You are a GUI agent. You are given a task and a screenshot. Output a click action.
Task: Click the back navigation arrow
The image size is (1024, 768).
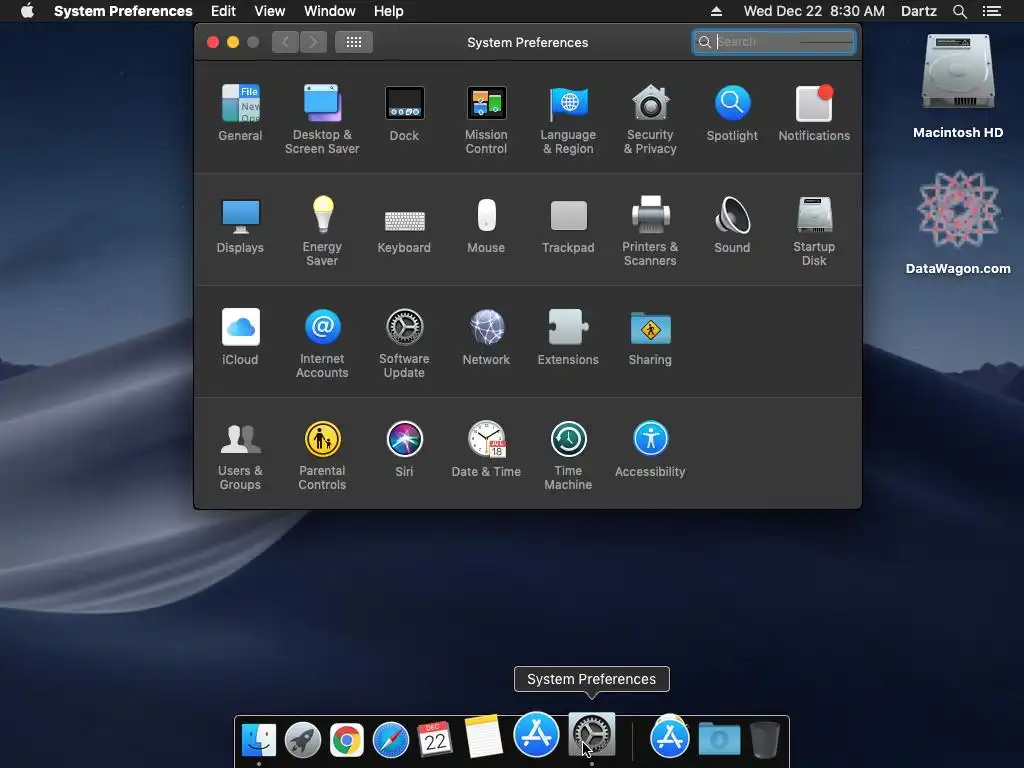pos(285,42)
